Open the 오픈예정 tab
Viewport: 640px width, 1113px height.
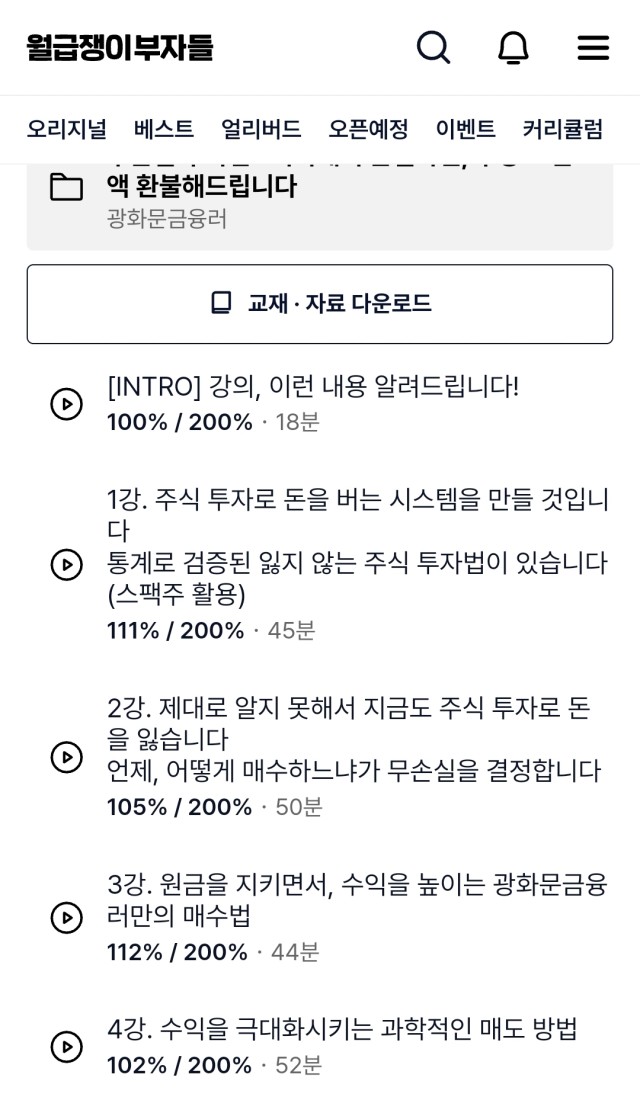click(368, 129)
